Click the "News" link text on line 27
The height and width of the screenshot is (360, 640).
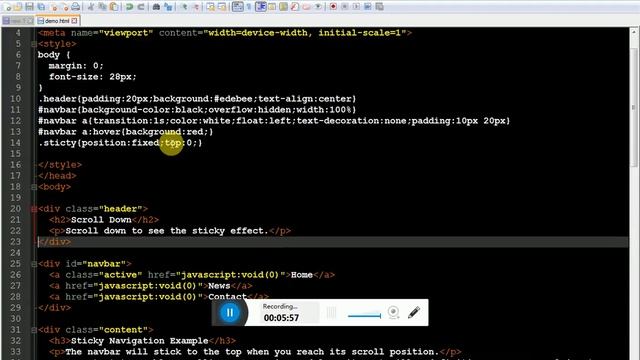pos(219,286)
